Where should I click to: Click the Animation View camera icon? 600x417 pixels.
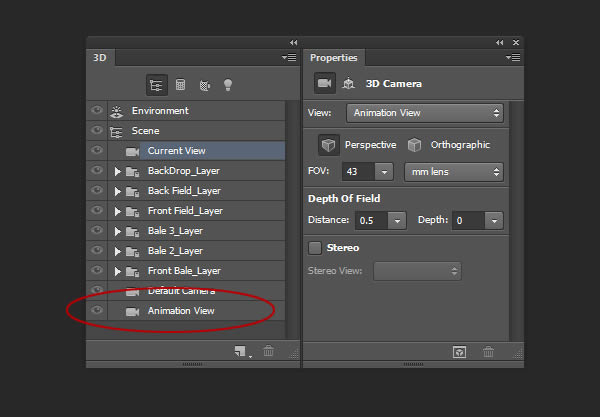click(132, 312)
